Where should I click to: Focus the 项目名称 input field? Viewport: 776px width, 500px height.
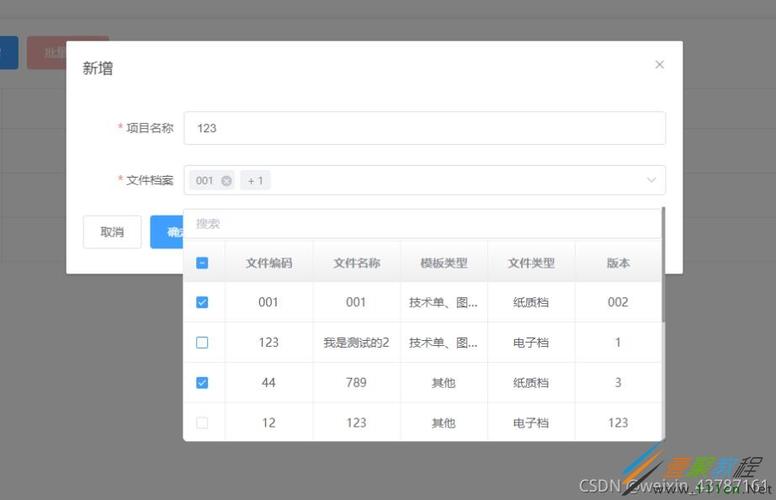(x=425, y=128)
